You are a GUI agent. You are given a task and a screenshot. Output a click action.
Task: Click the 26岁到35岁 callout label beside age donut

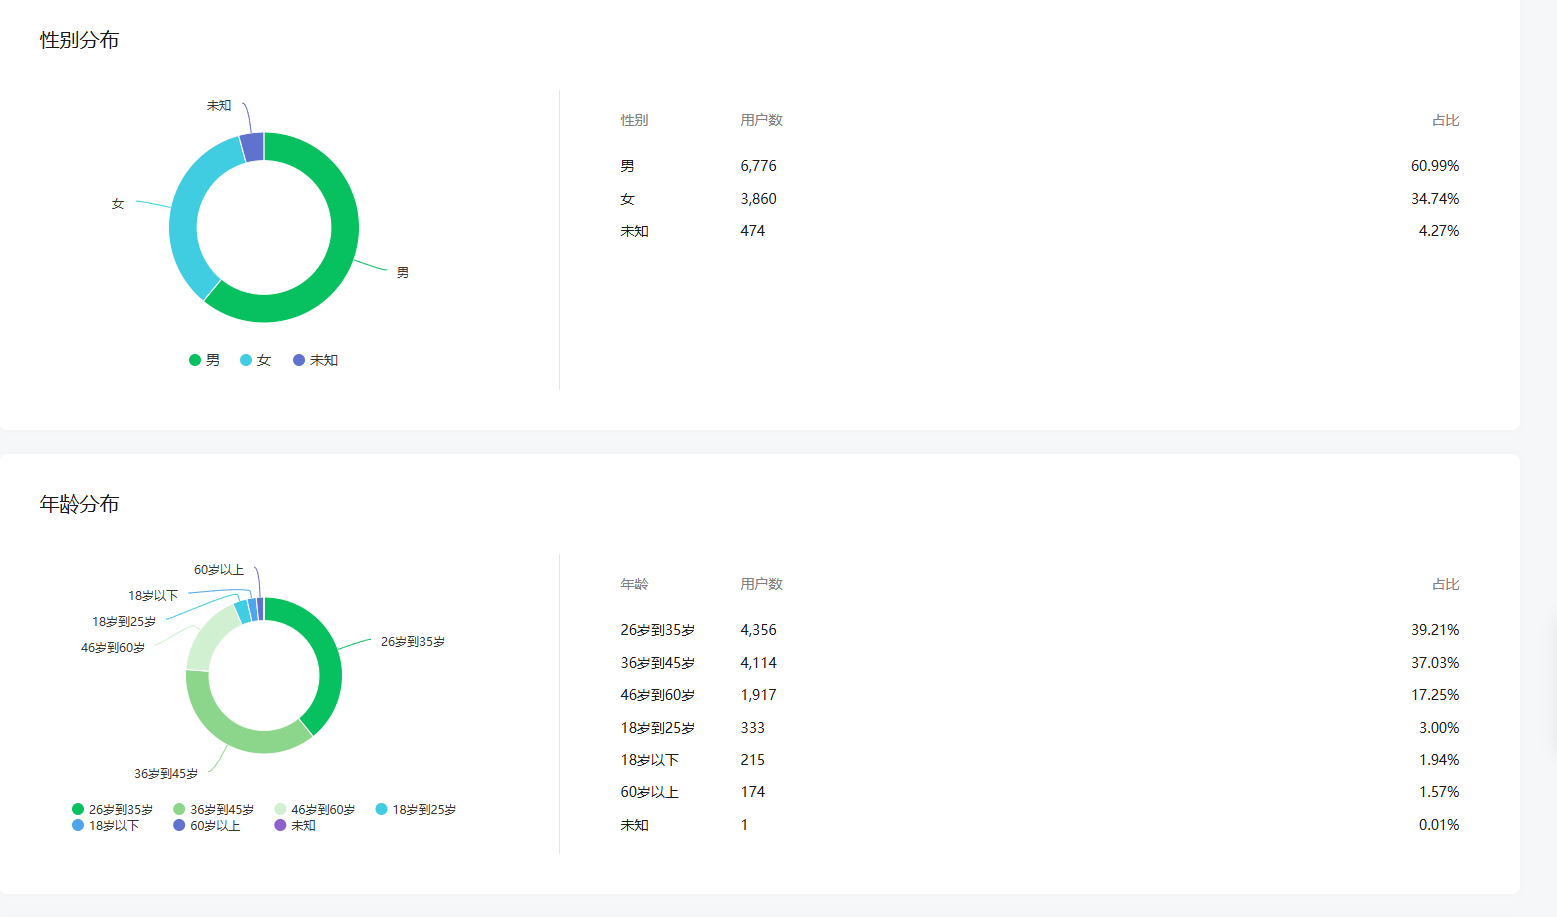(x=413, y=642)
